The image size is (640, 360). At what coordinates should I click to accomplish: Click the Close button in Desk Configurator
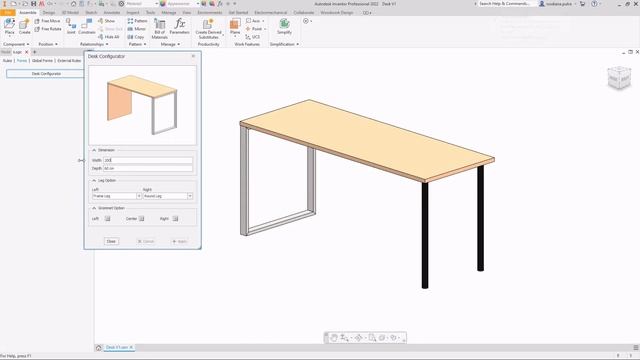click(x=111, y=242)
